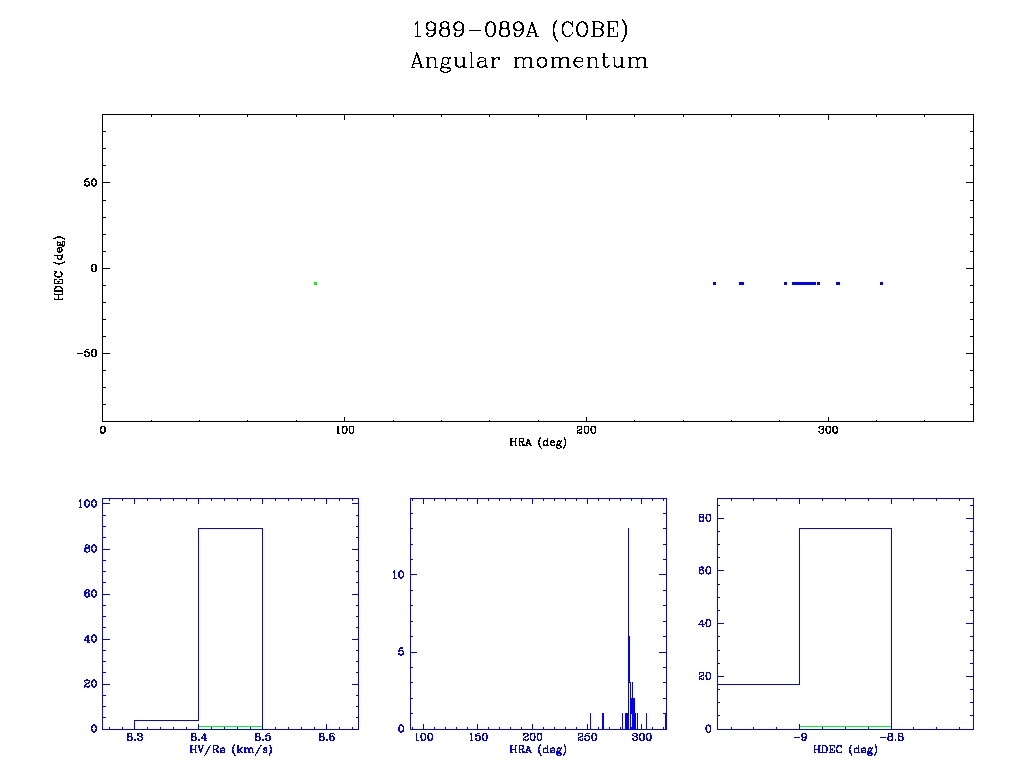
Task: Click the dense blue cluster in scatter plot
Action: 804,284
